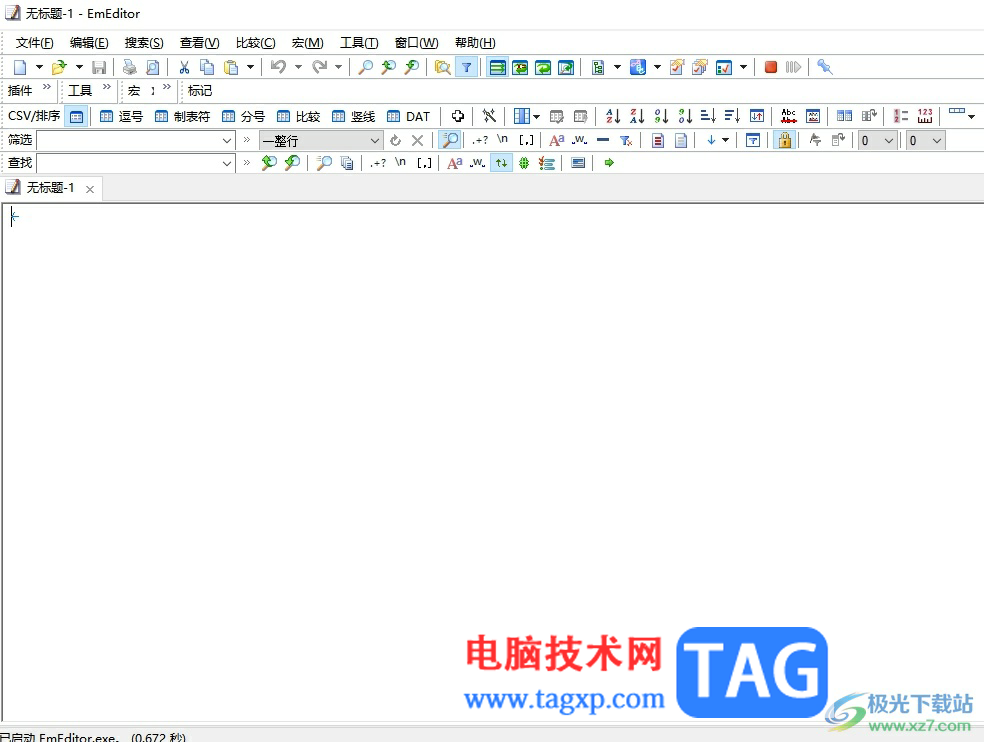Click inside the 筛选 filter input field

[128, 141]
